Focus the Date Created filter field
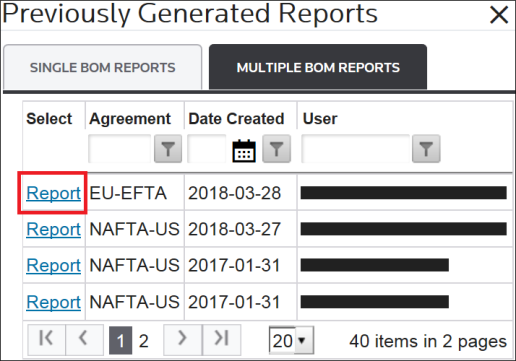 [x=207, y=149]
